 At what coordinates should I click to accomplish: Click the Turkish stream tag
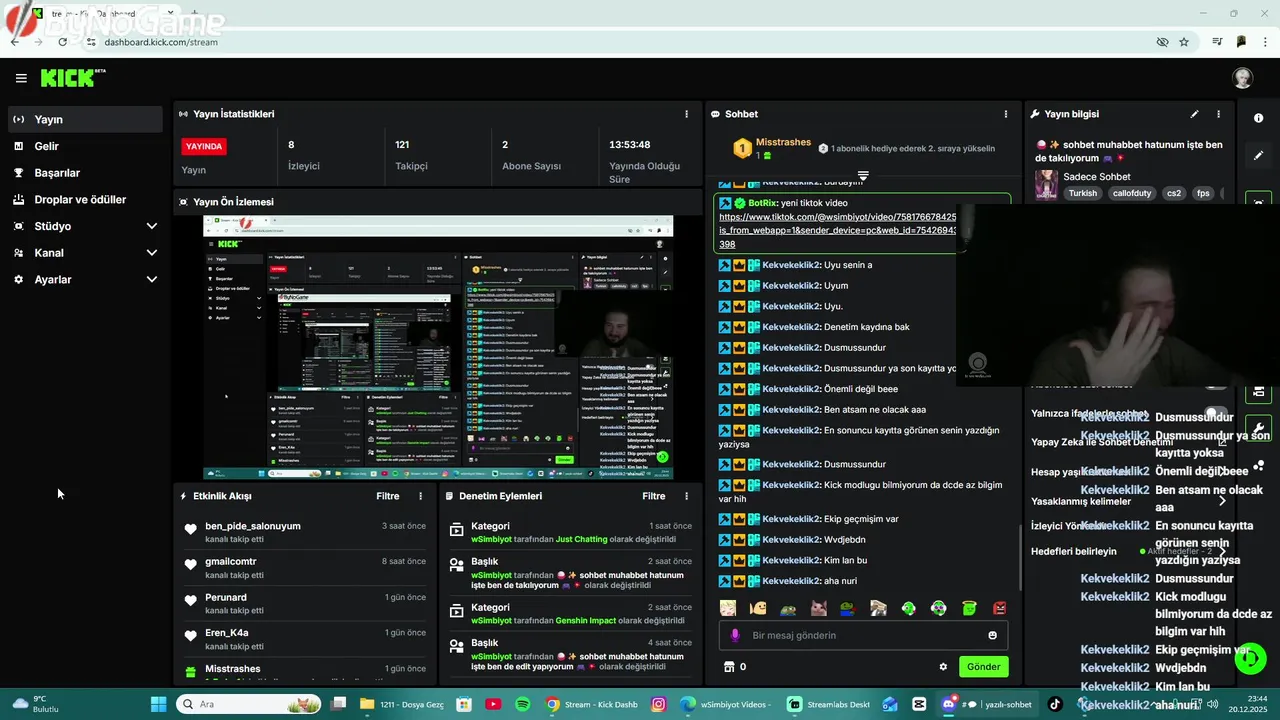click(x=1082, y=193)
